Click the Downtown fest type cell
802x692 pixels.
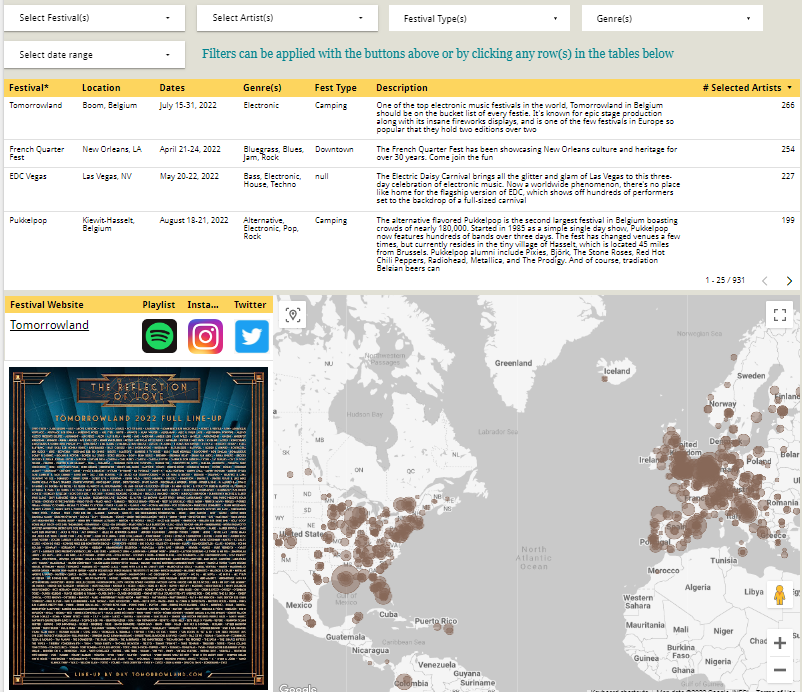[x=334, y=149]
